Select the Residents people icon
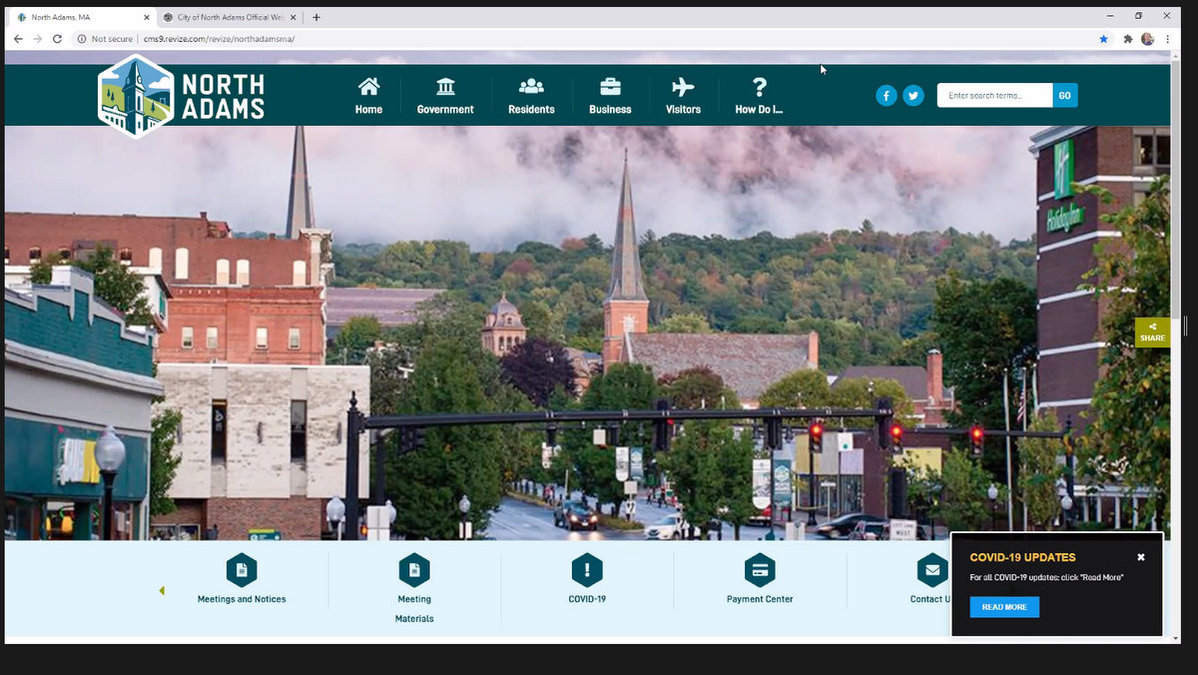 pyautogui.click(x=531, y=87)
